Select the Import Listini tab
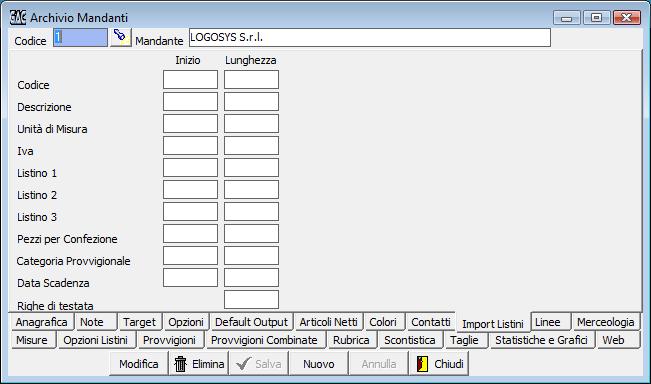651x384 pixels. [x=493, y=323]
